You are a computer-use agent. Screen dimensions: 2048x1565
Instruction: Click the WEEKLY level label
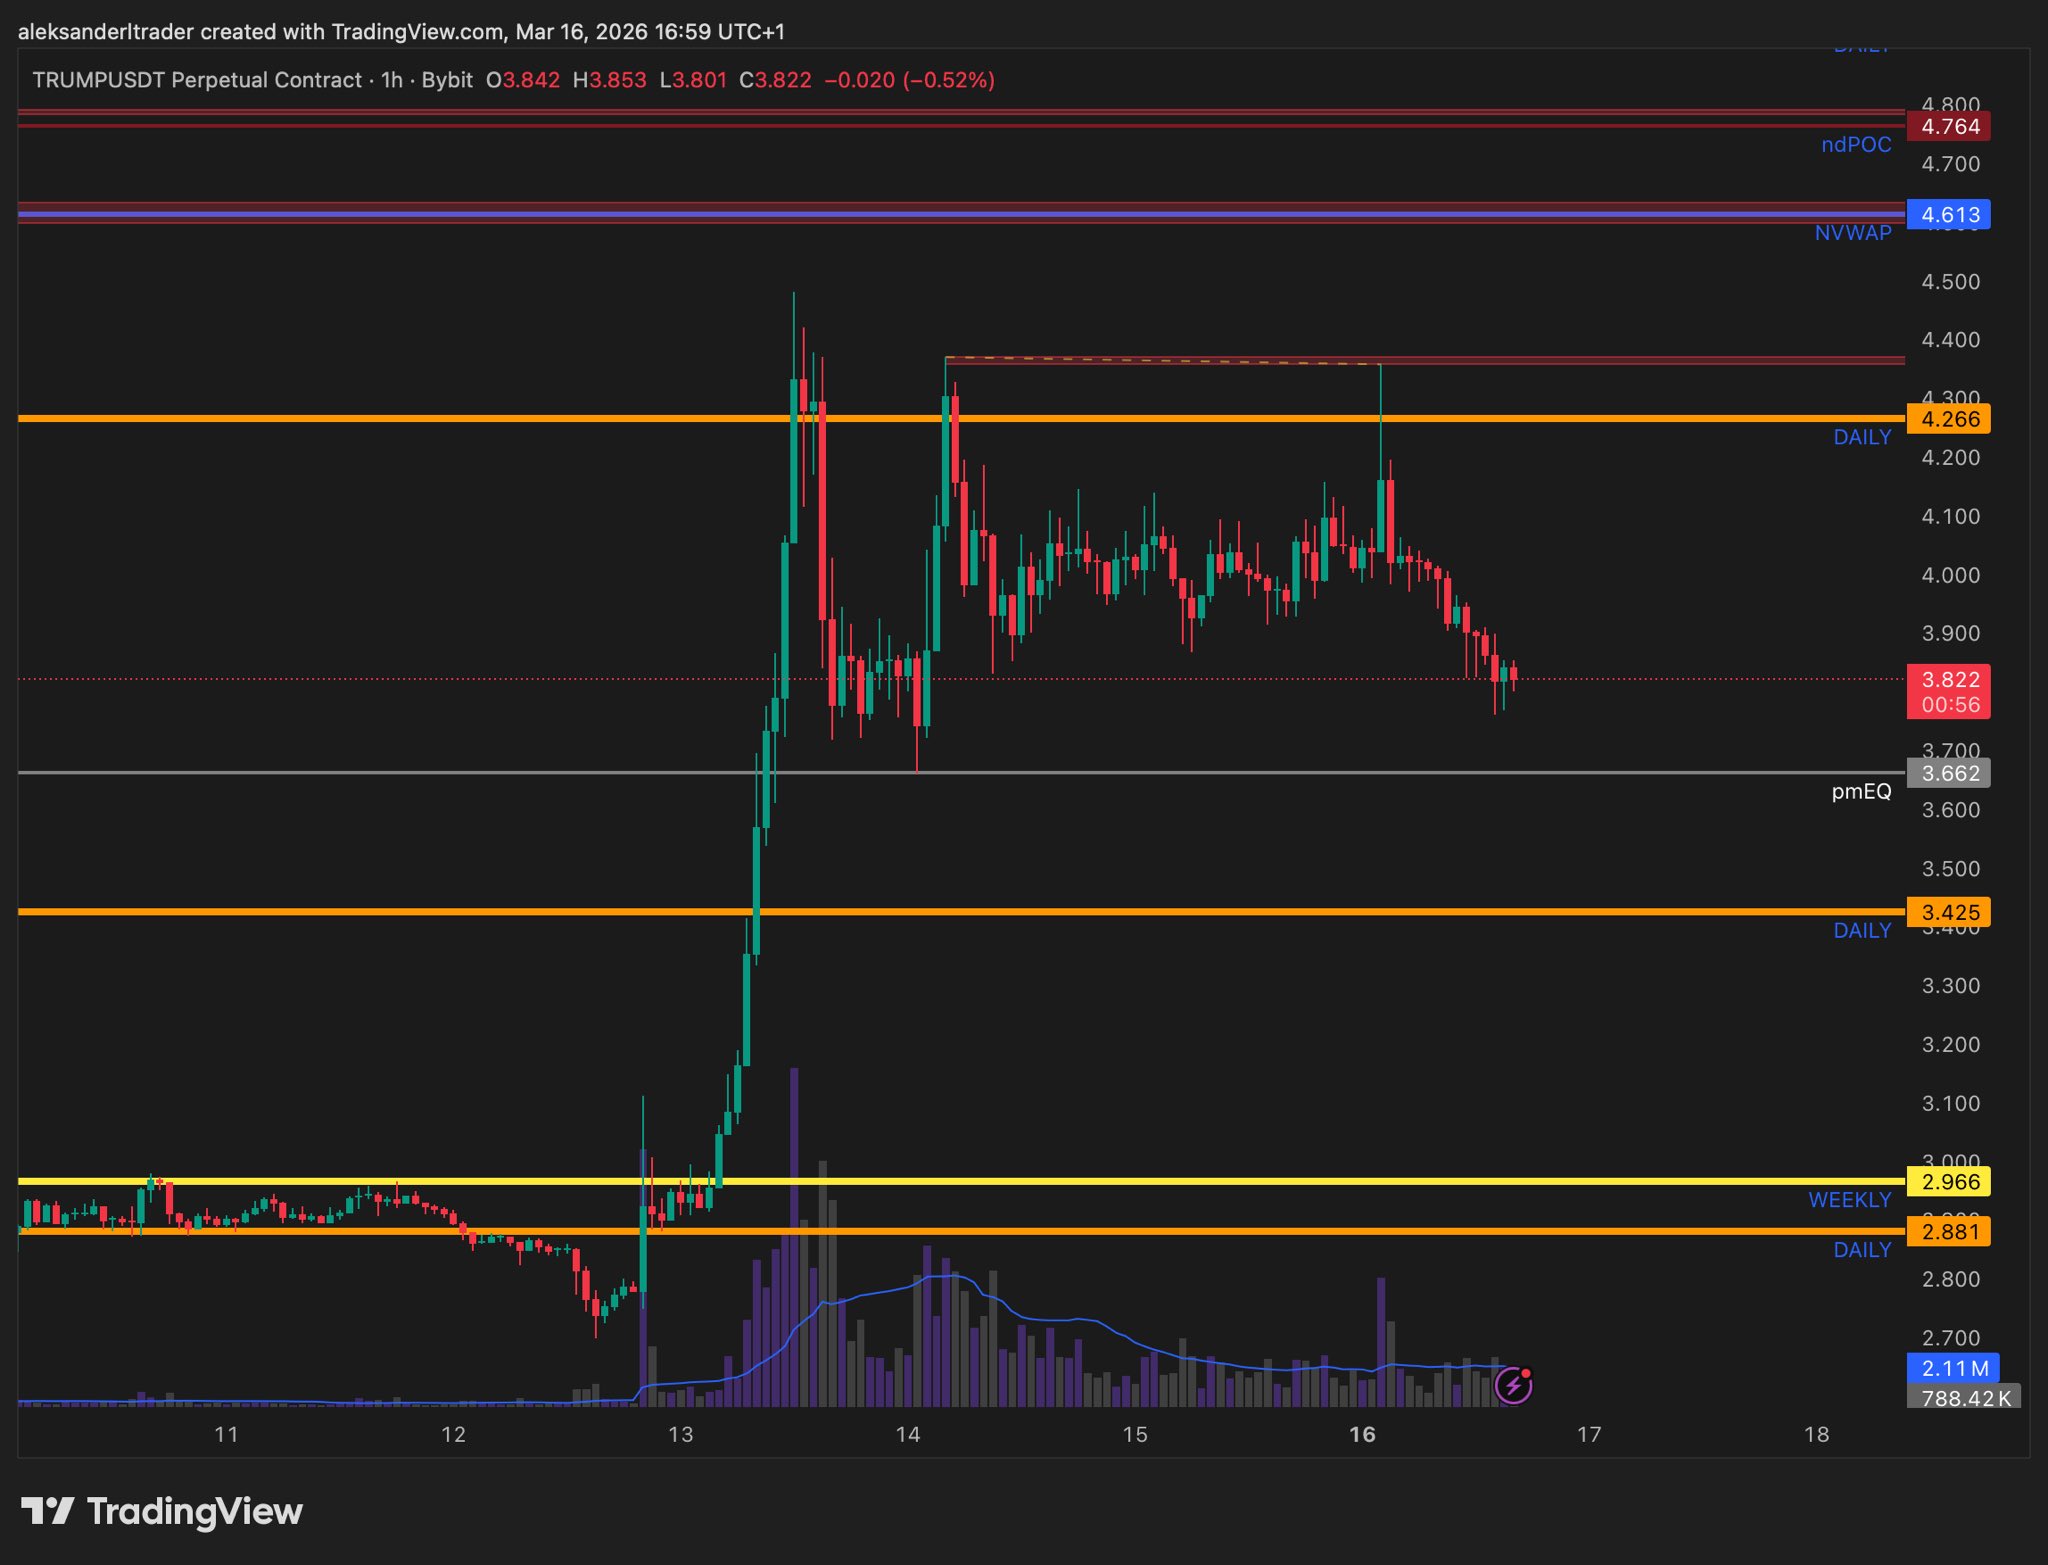click(1849, 1200)
